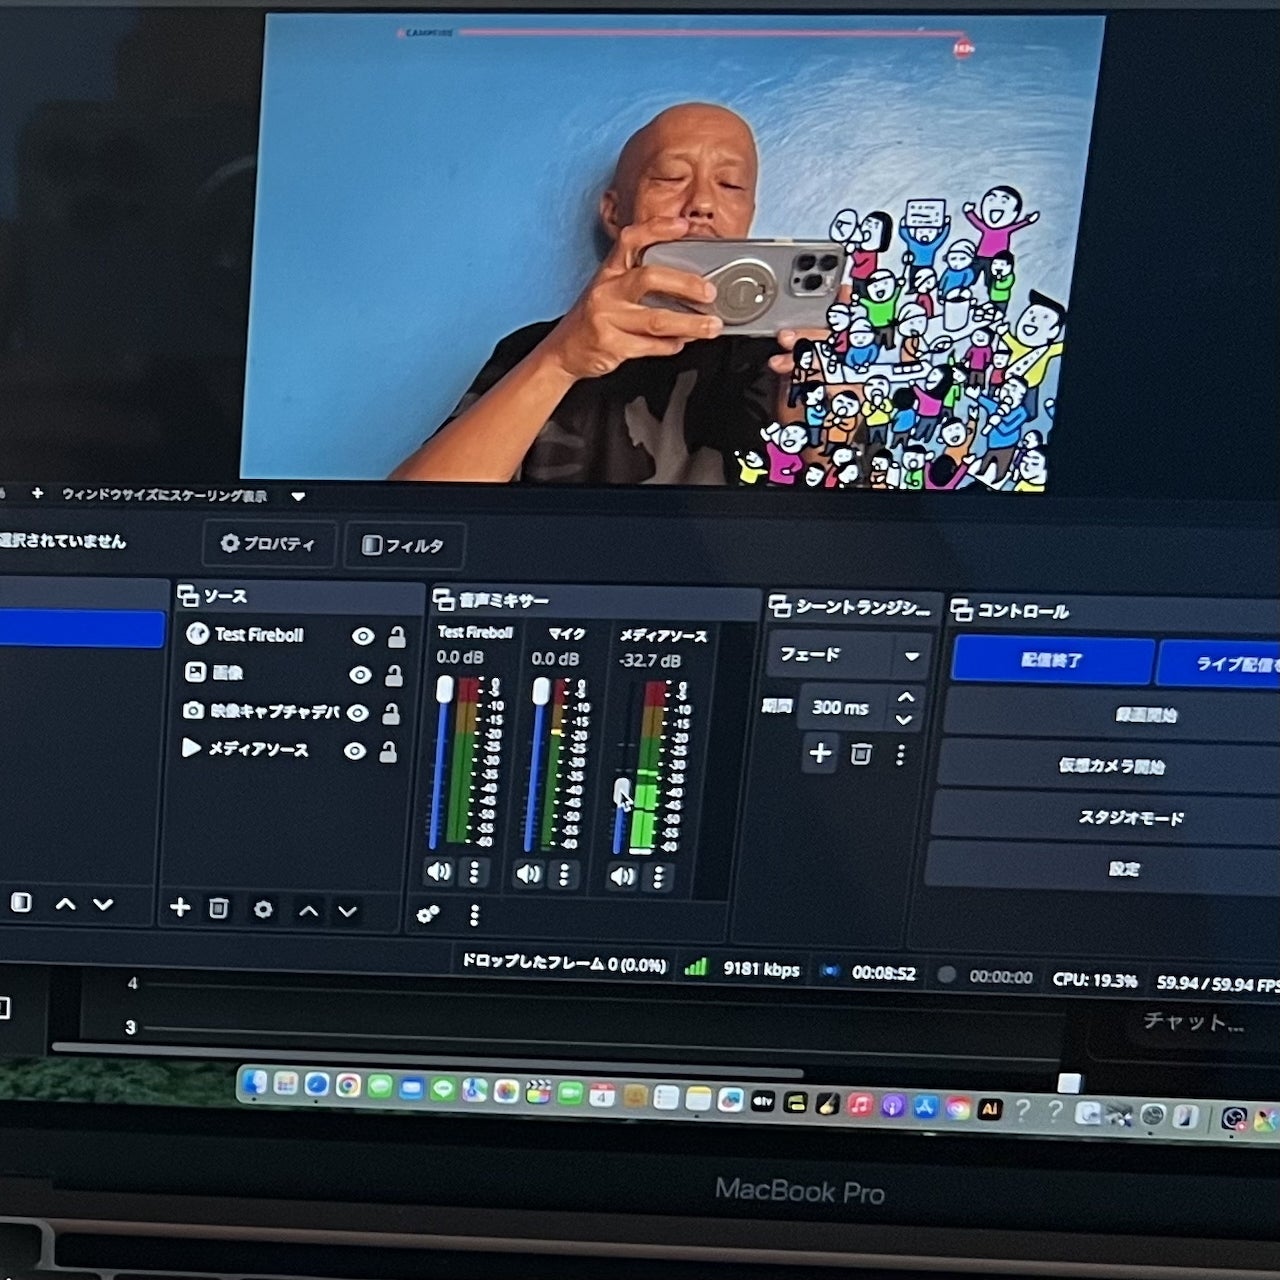
Task: Remove scene transition using trash icon
Action: click(x=860, y=754)
